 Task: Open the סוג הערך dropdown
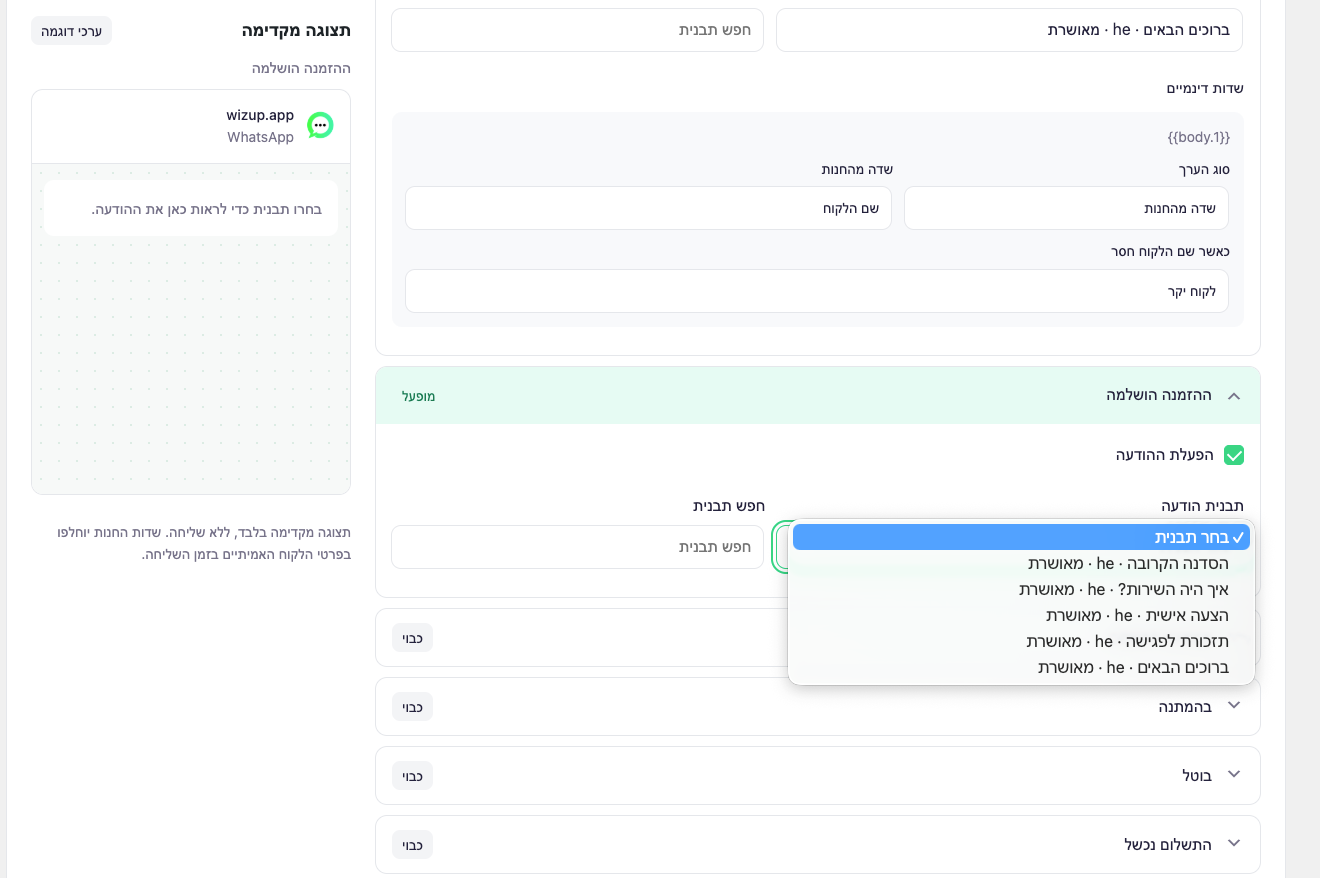(1066, 208)
